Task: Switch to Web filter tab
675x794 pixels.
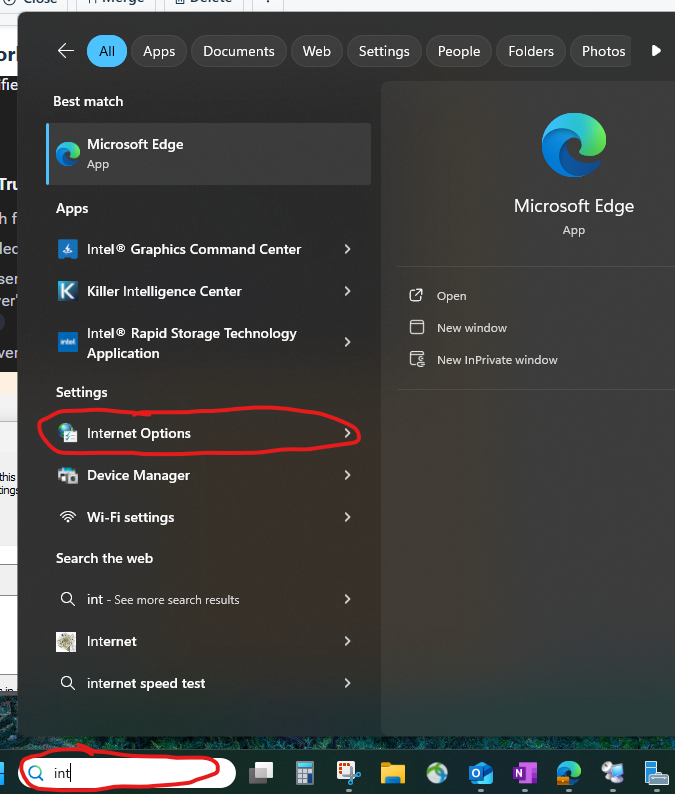Action: 316,51
